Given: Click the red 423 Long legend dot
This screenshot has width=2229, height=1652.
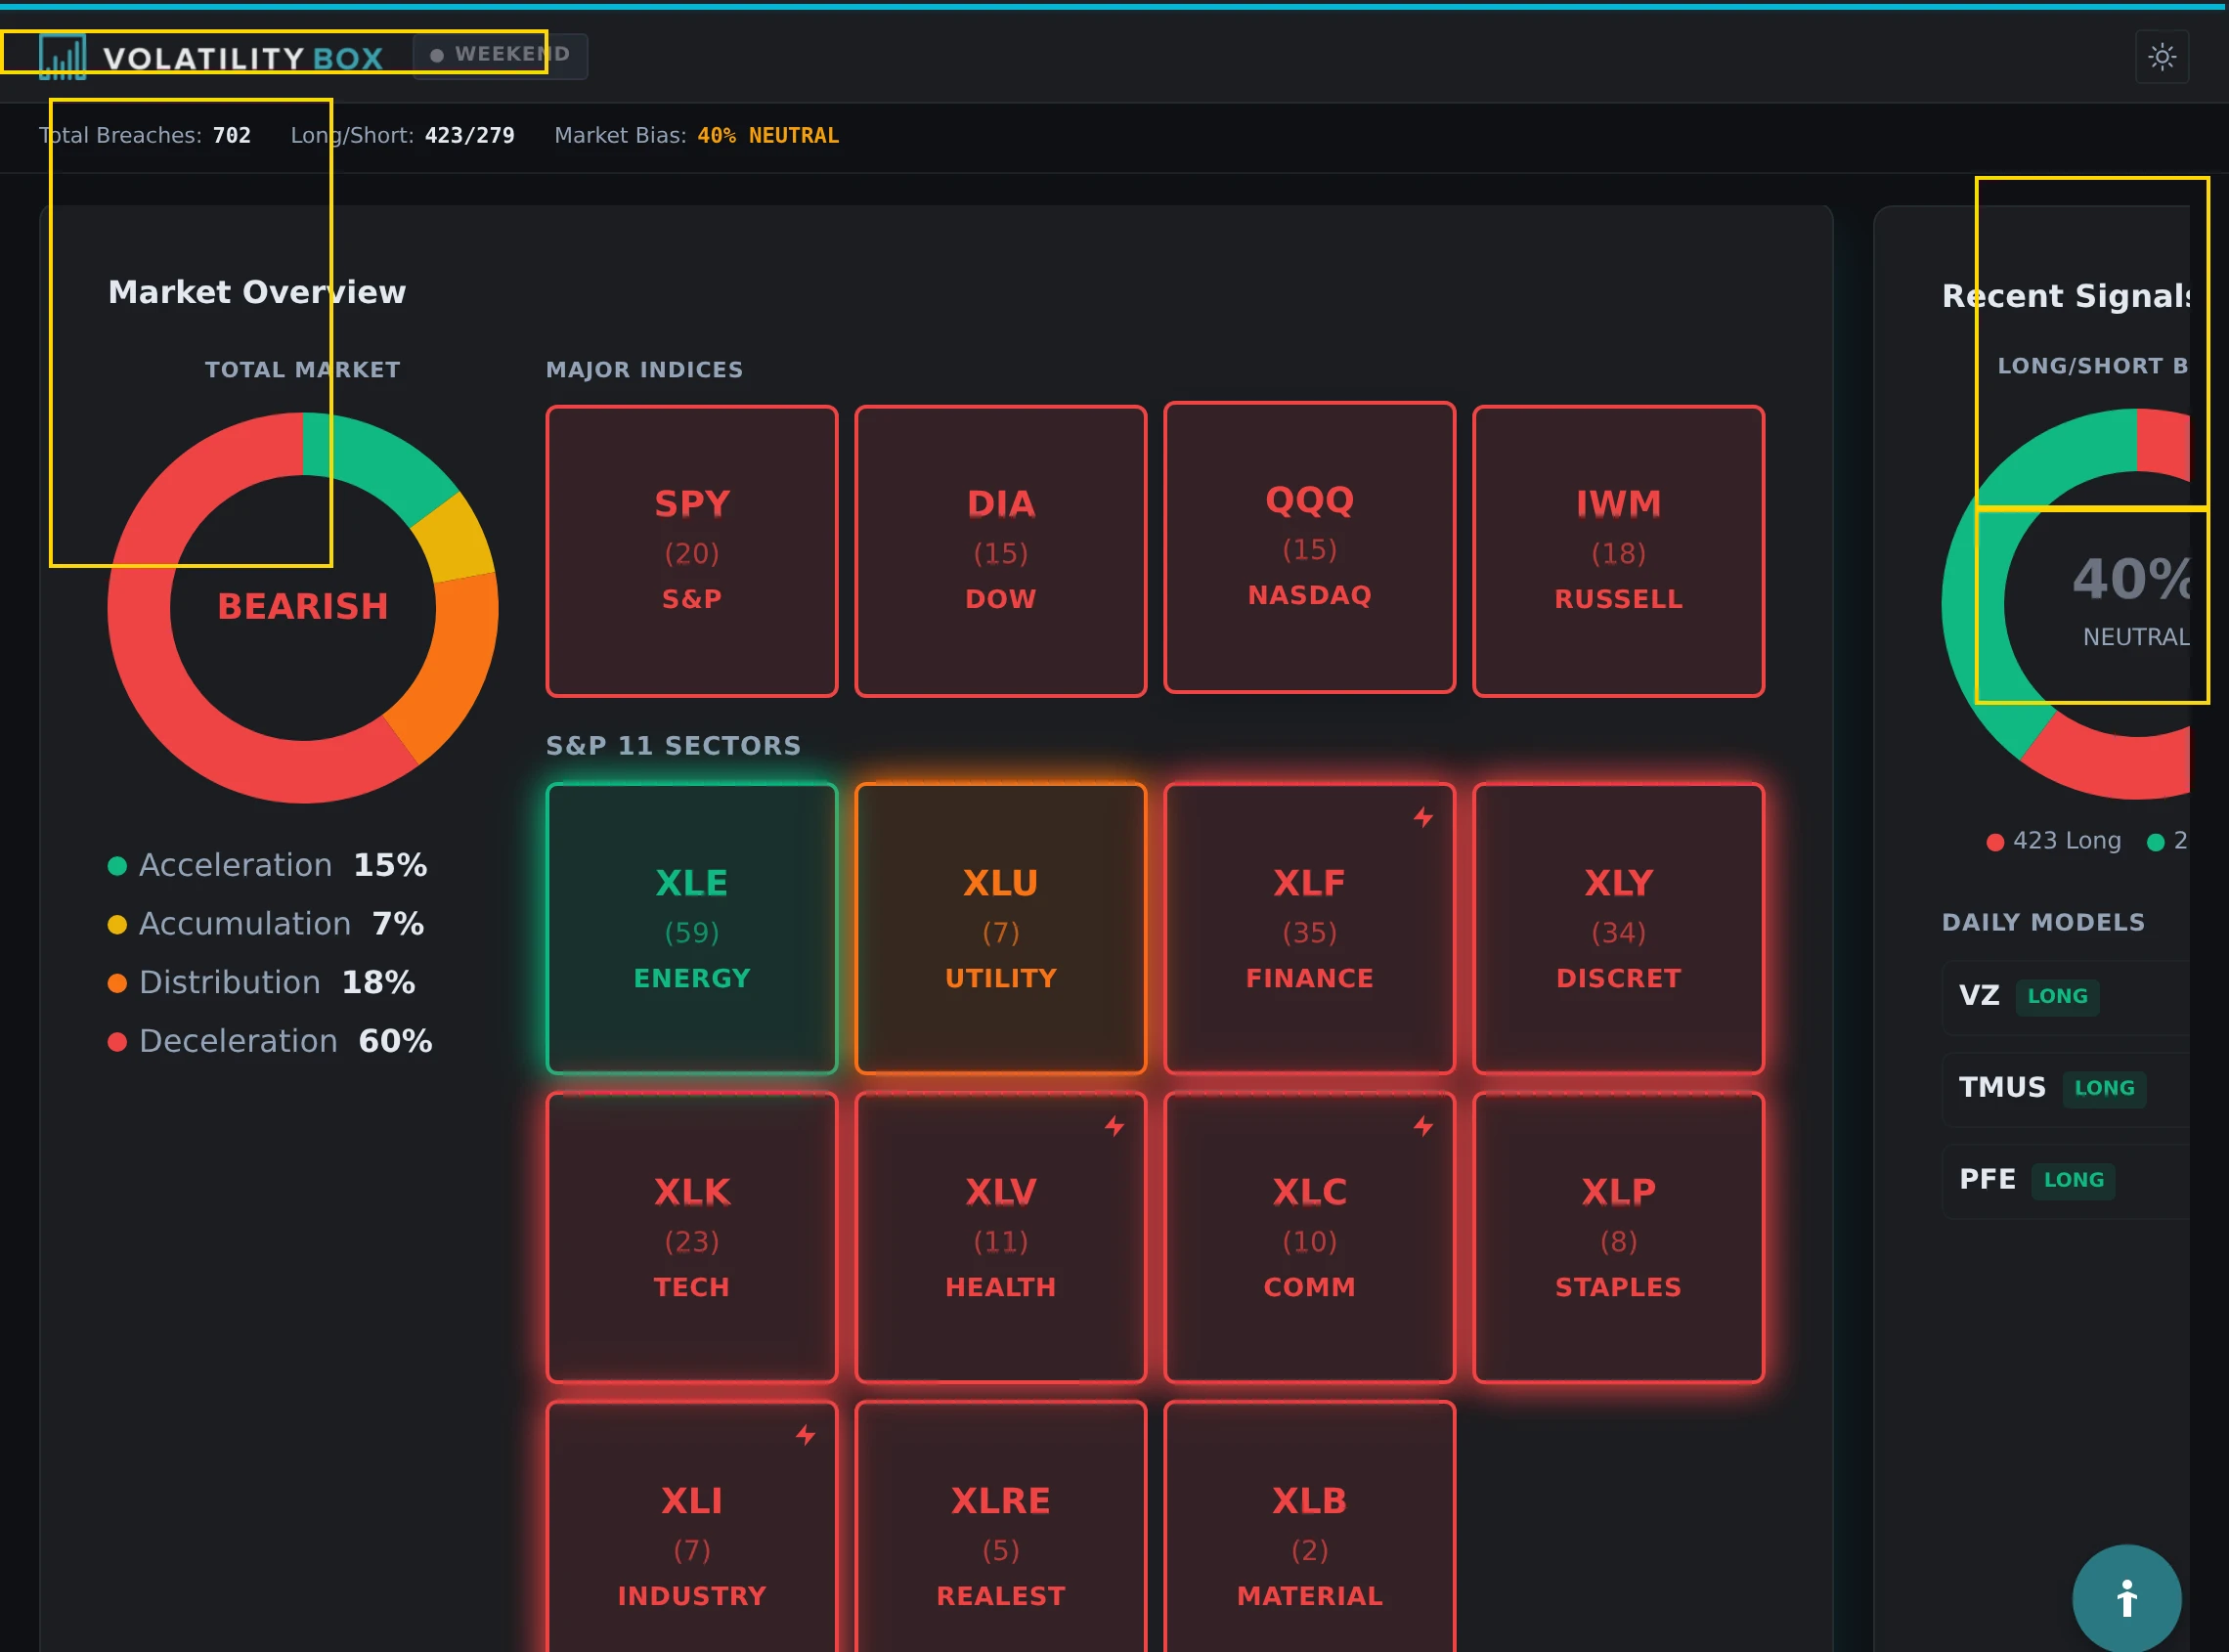Looking at the screenshot, I should tap(1995, 842).
